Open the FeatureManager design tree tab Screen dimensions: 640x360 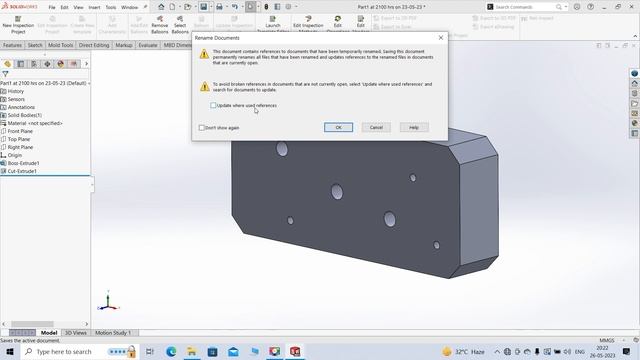pos(7,64)
